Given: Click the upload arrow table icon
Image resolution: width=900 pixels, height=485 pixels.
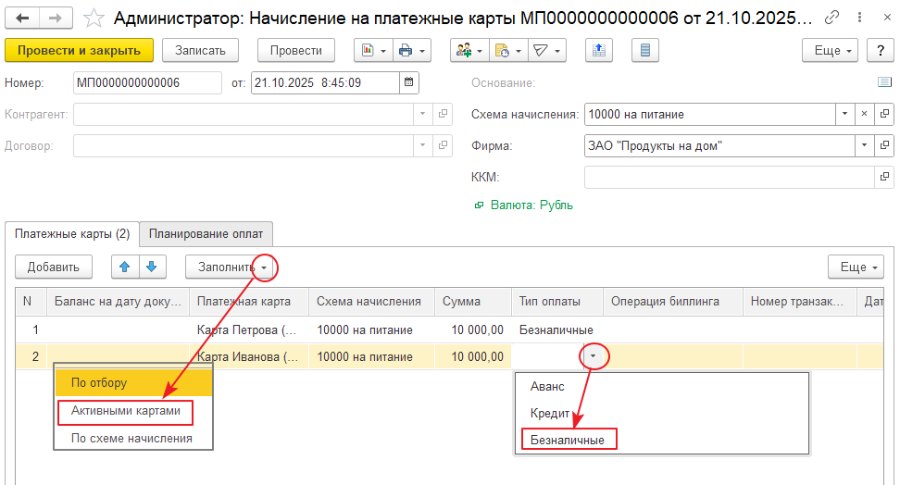Looking at the screenshot, I should click(599, 51).
